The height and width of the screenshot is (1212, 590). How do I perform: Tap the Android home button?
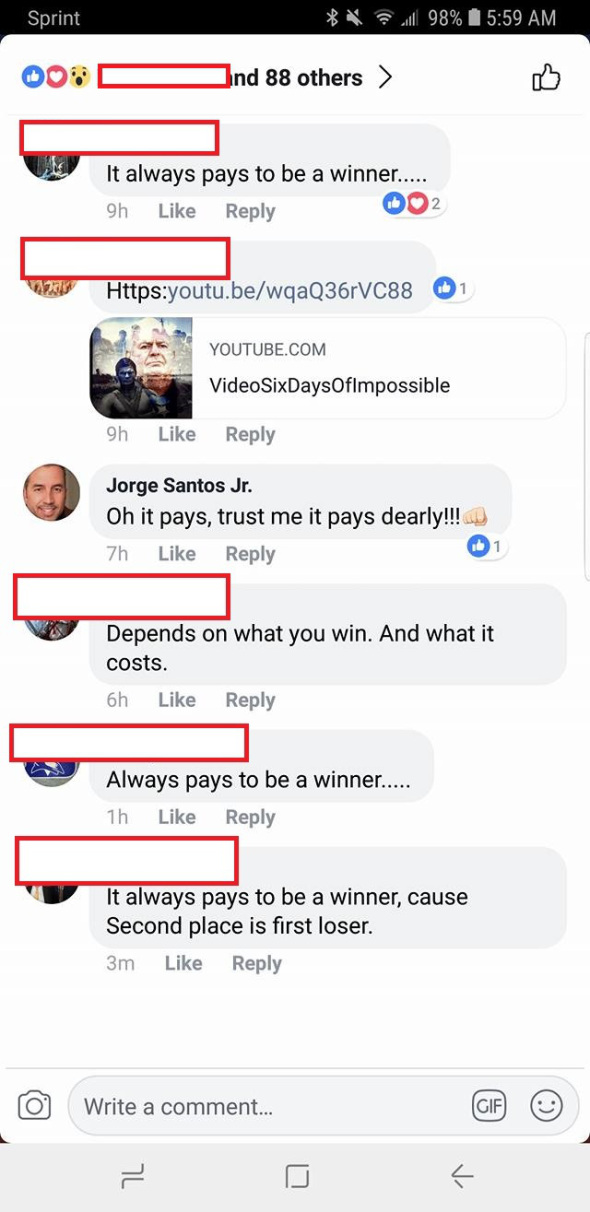point(297,1176)
